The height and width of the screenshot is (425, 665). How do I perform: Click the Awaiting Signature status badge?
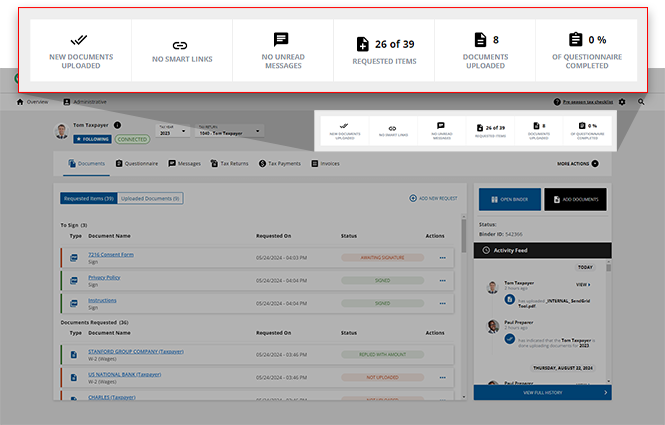382,258
